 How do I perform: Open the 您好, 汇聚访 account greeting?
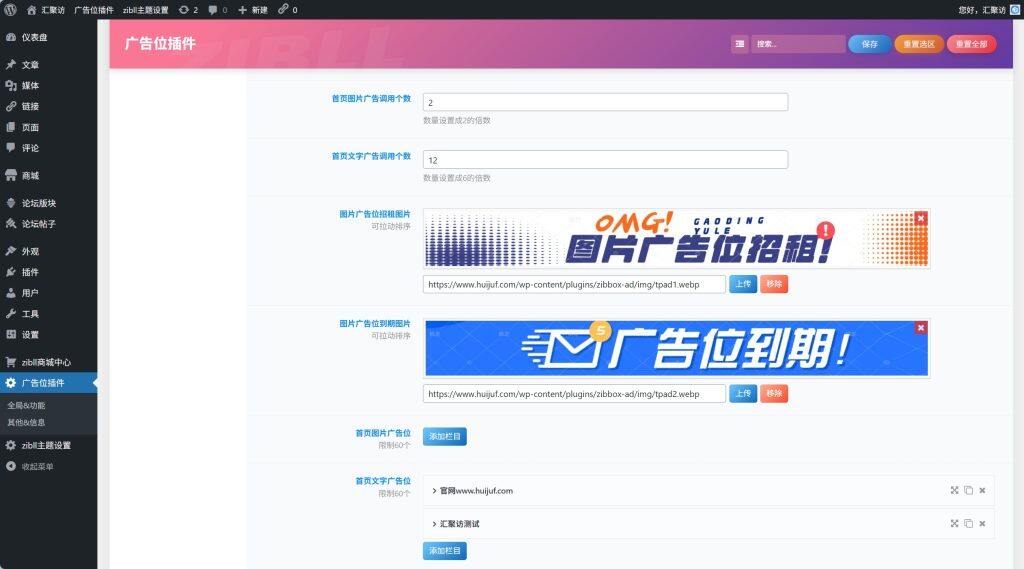pyautogui.click(x=982, y=10)
